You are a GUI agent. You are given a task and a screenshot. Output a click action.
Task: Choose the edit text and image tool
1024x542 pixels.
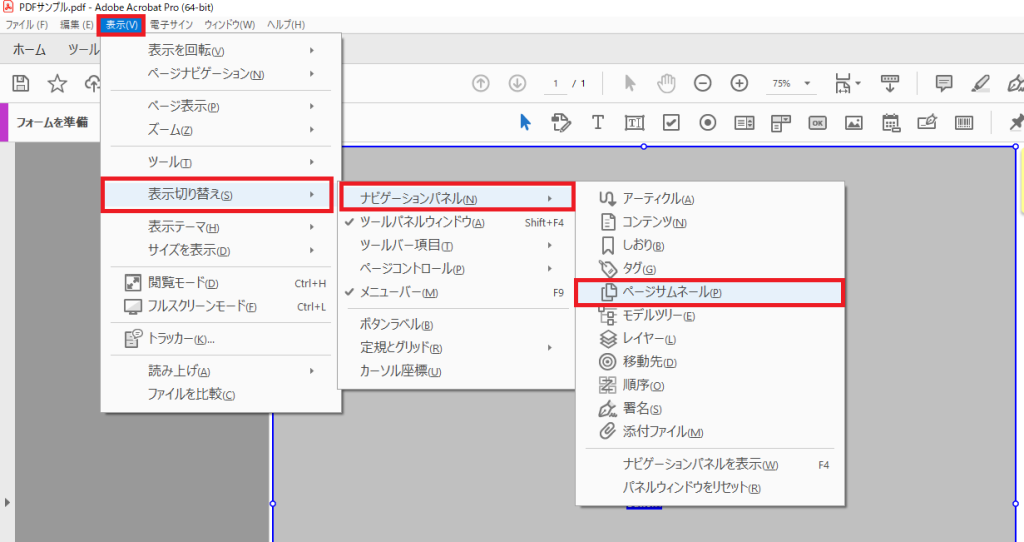pos(561,122)
